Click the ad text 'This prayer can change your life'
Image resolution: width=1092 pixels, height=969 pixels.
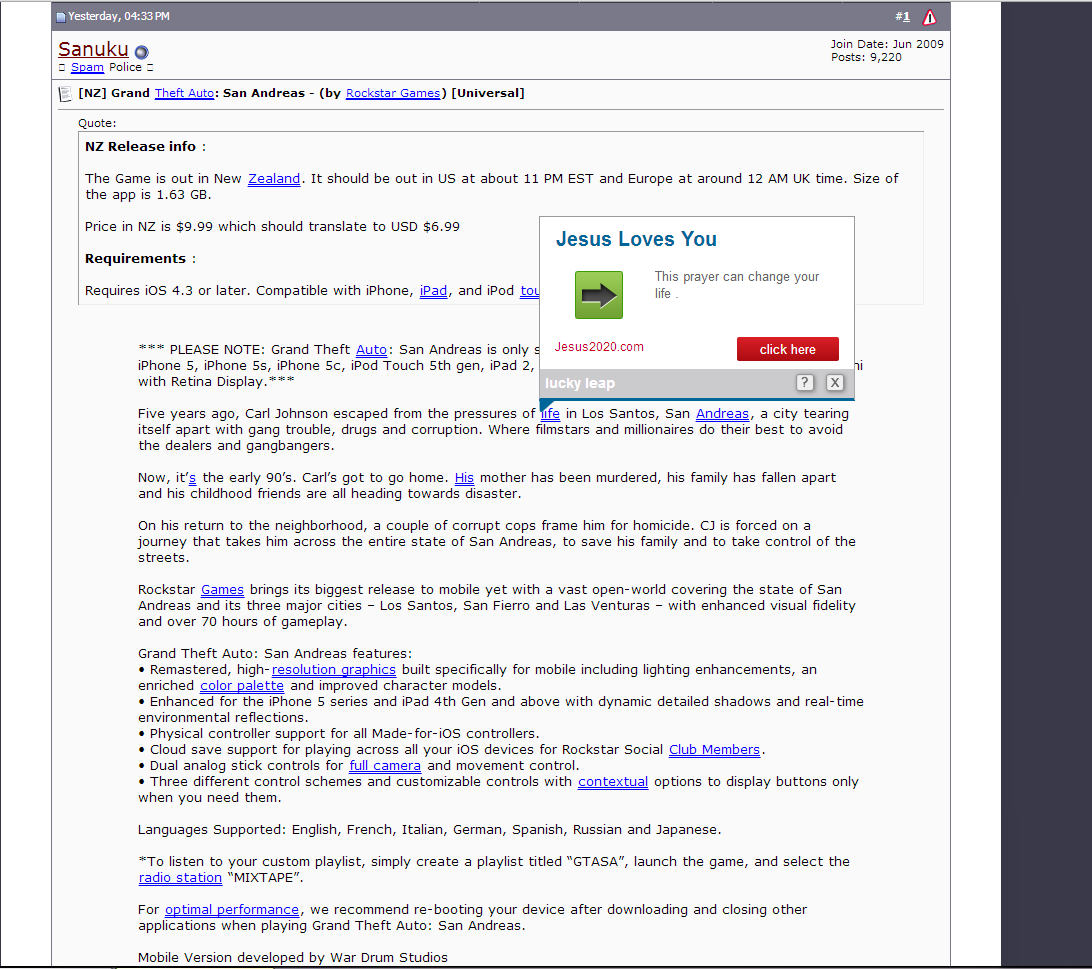click(x=737, y=285)
